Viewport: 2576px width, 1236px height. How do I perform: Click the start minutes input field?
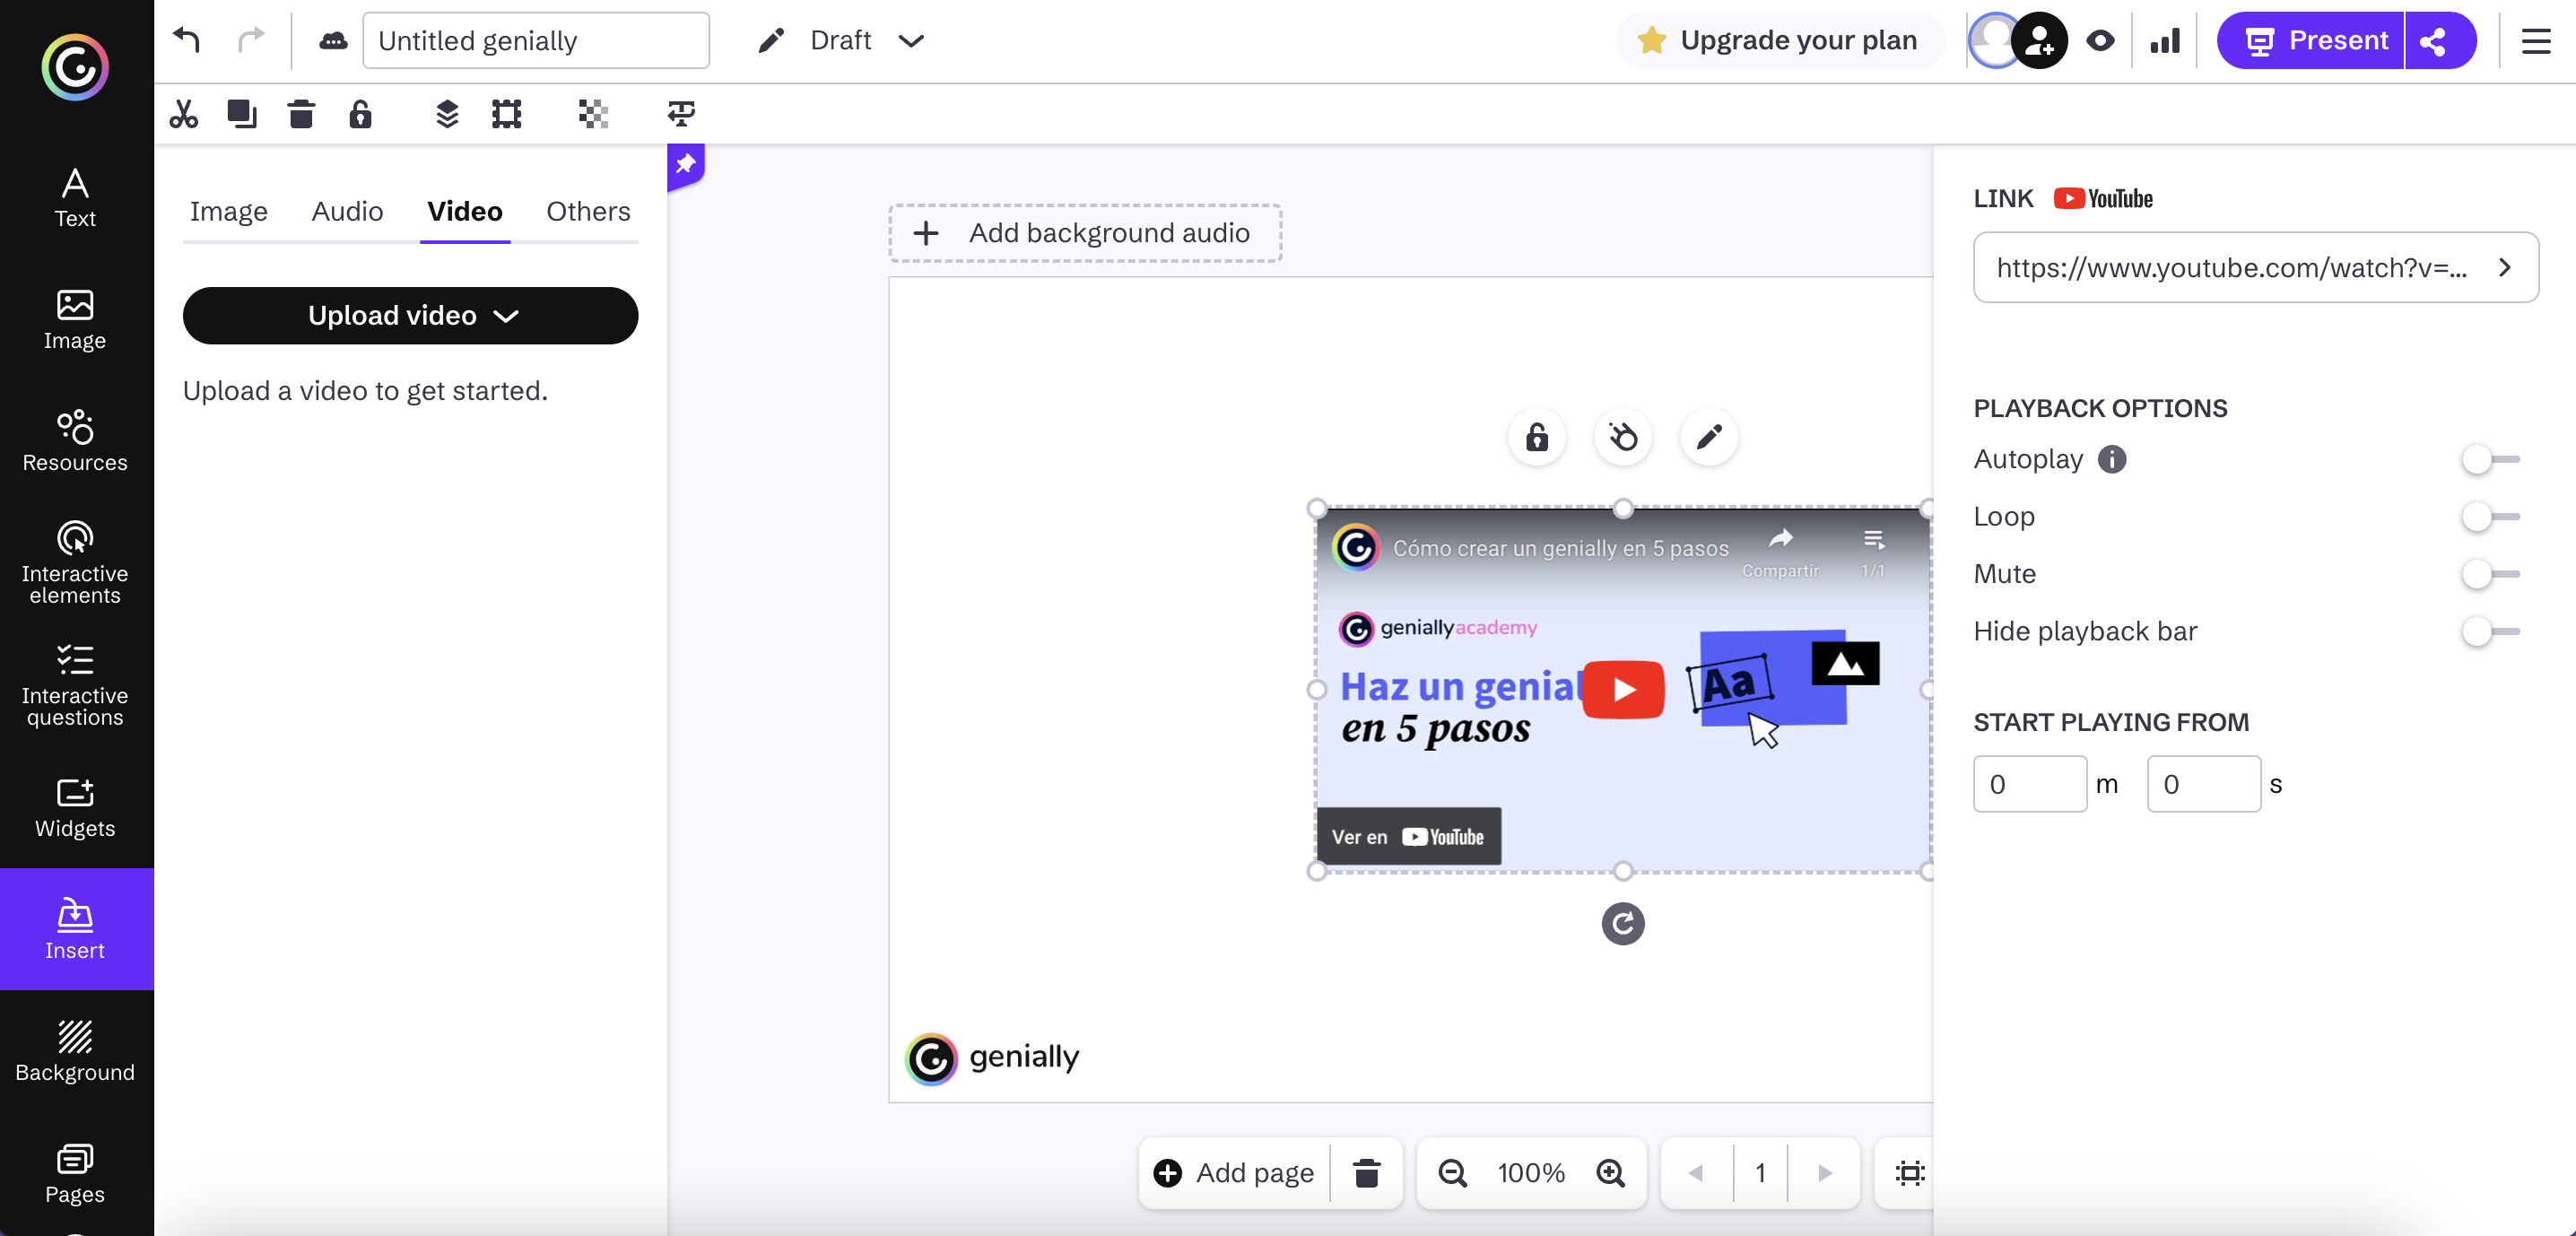pos(2029,784)
